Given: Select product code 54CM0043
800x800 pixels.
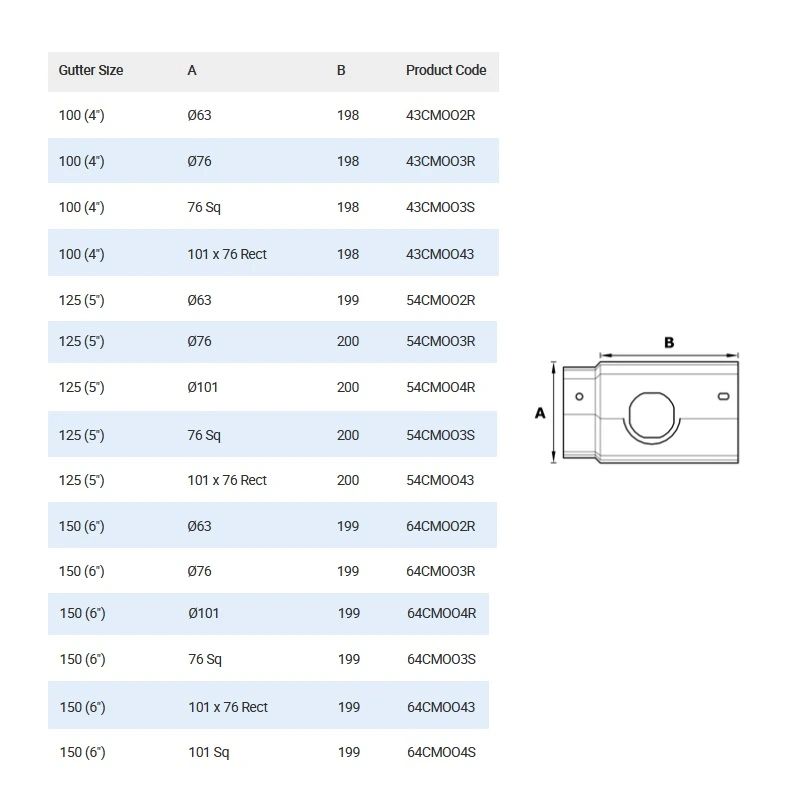Looking at the screenshot, I should pyautogui.click(x=440, y=480).
